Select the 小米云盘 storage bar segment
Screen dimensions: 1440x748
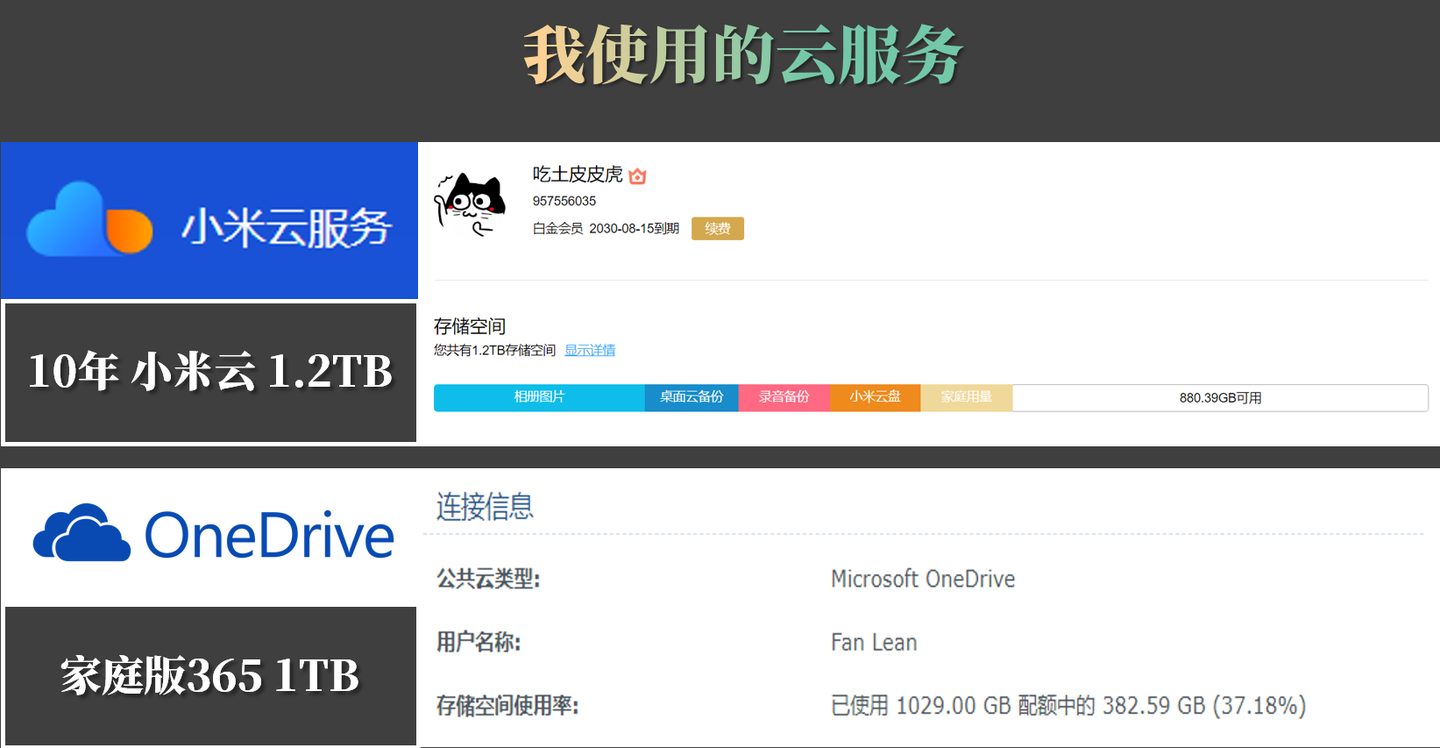coord(875,397)
